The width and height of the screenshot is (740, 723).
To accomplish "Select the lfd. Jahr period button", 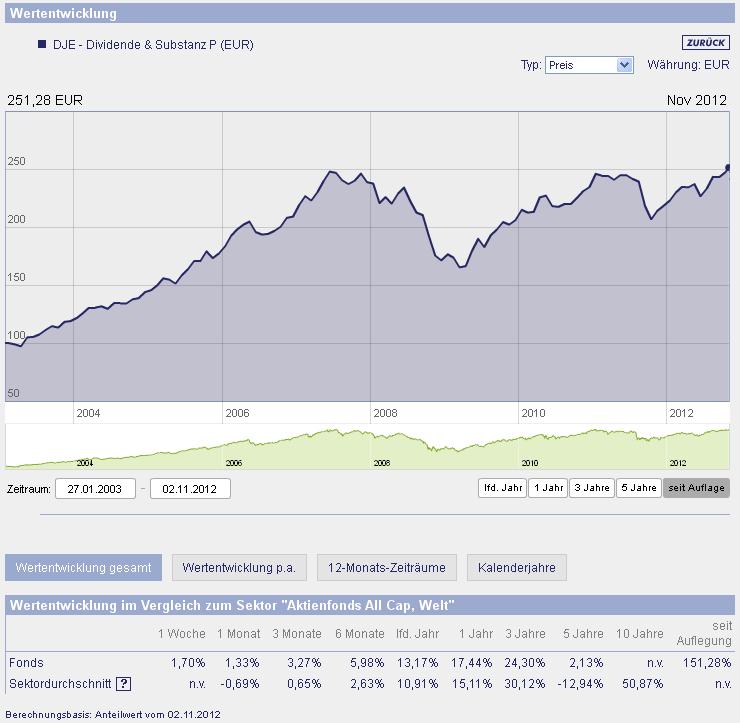I will pyautogui.click(x=502, y=488).
